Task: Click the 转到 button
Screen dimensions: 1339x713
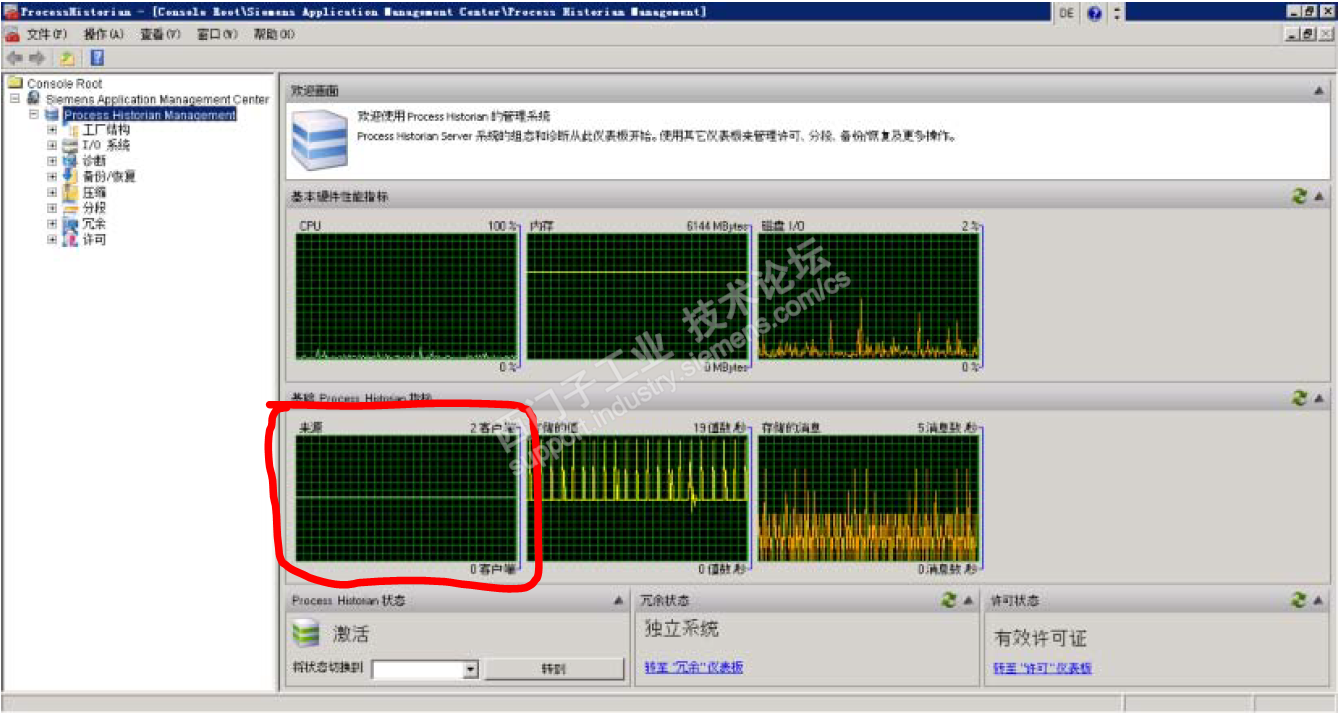Action: point(554,669)
